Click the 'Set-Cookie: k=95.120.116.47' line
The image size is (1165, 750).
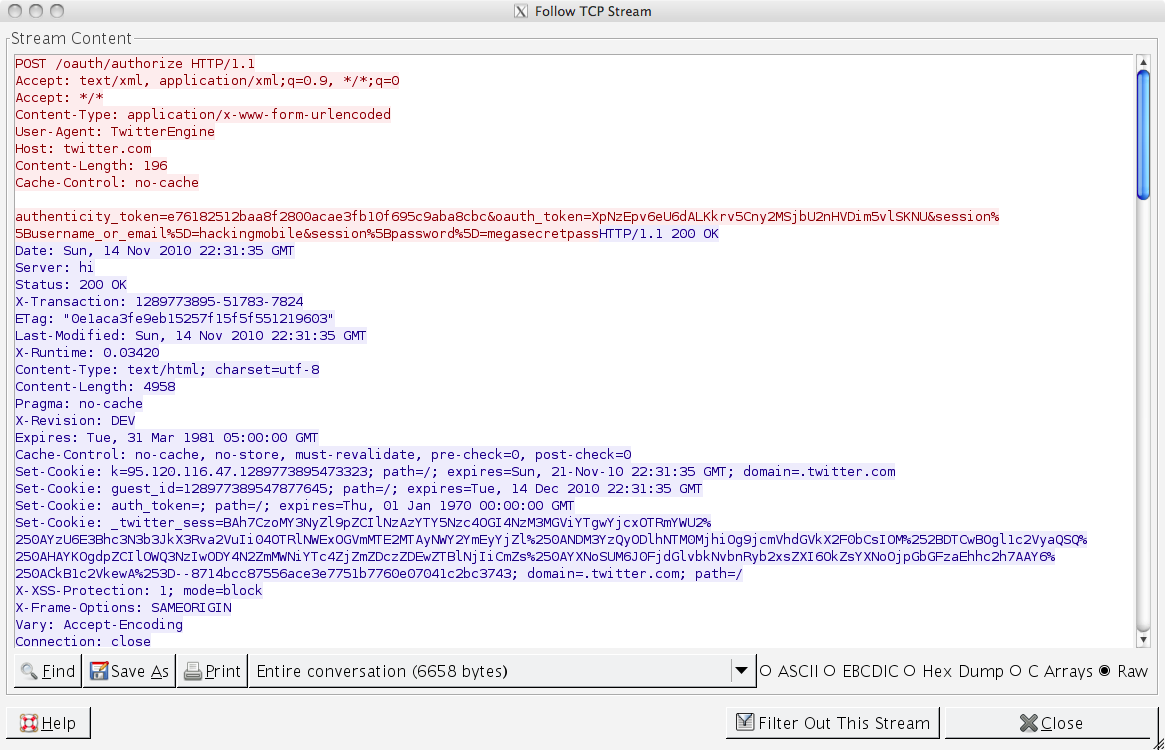tap(455, 472)
